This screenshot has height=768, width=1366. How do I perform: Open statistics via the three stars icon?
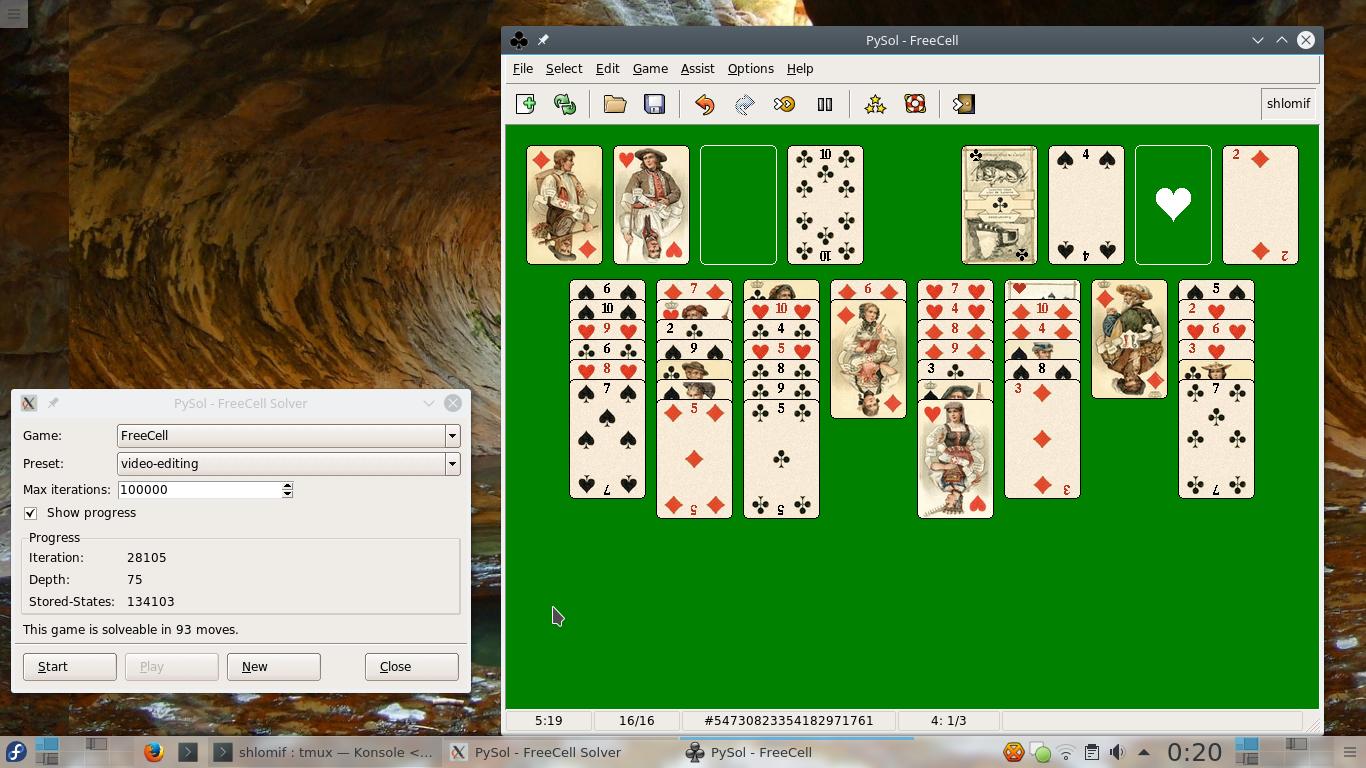coord(875,104)
